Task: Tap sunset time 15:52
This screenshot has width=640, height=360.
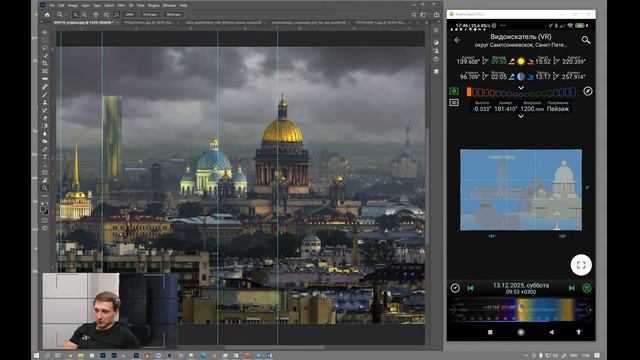Action: click(x=543, y=62)
